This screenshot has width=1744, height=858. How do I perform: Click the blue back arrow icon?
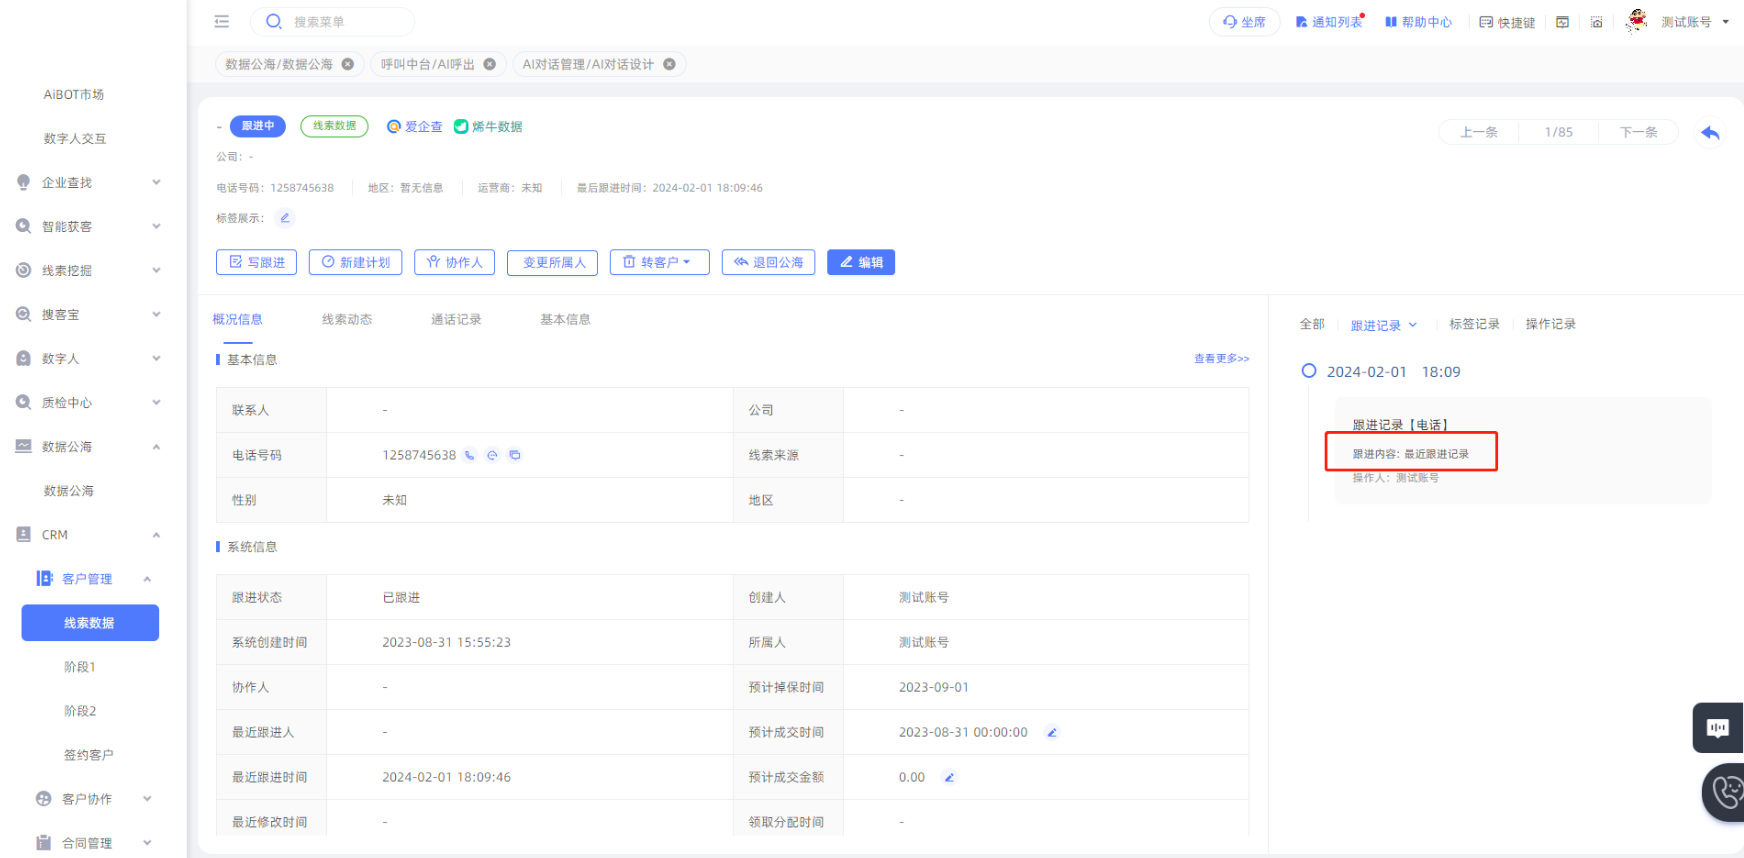point(1710,132)
